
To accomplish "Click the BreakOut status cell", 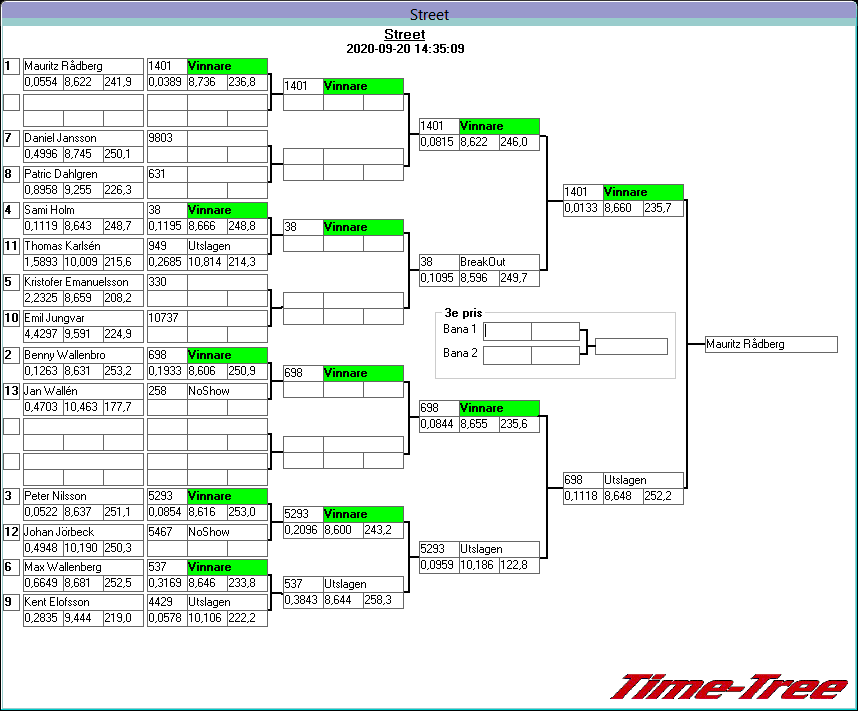I will coord(499,262).
